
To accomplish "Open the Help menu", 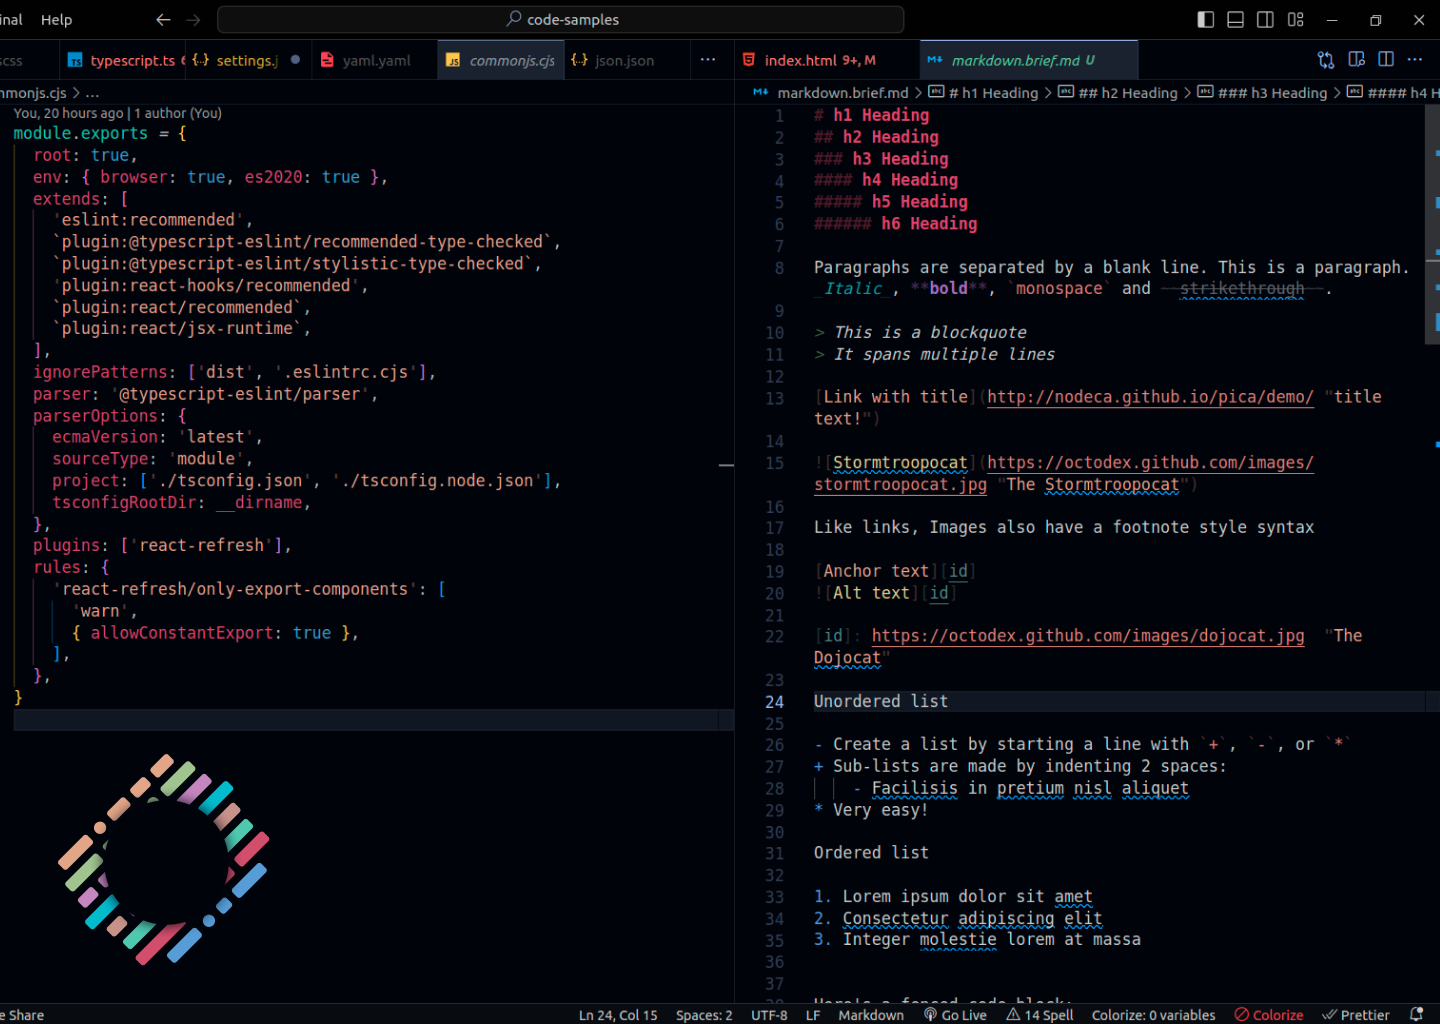I will point(56,19).
